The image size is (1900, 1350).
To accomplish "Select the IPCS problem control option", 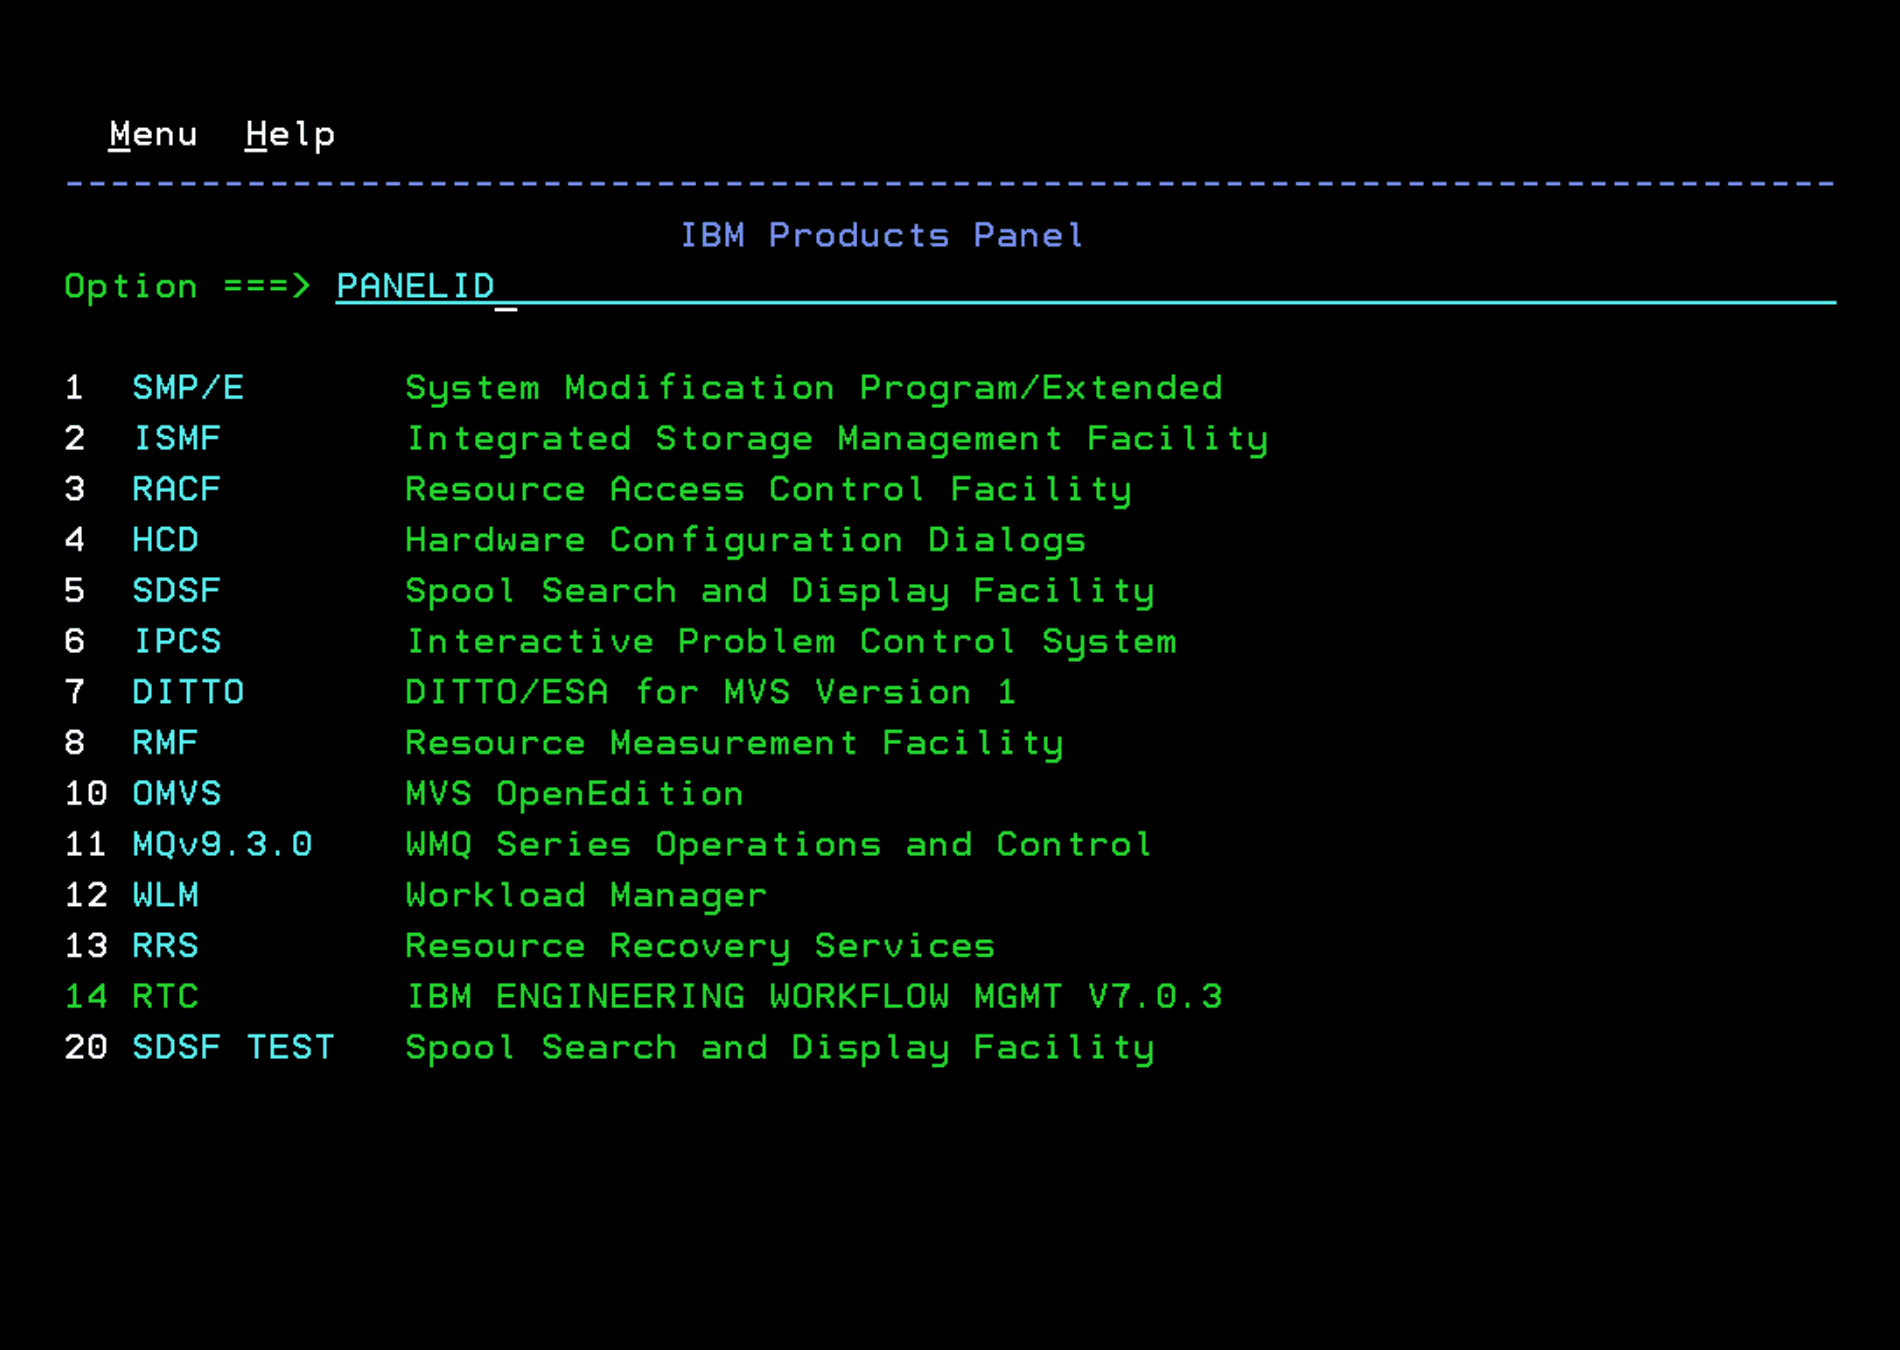I will pyautogui.click(x=177, y=642).
